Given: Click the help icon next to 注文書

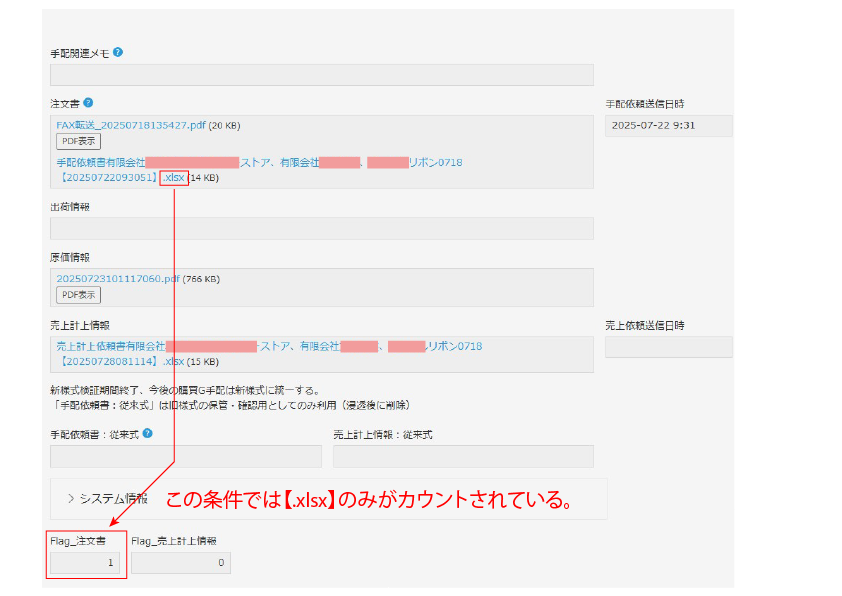Looking at the screenshot, I should (x=88, y=102).
